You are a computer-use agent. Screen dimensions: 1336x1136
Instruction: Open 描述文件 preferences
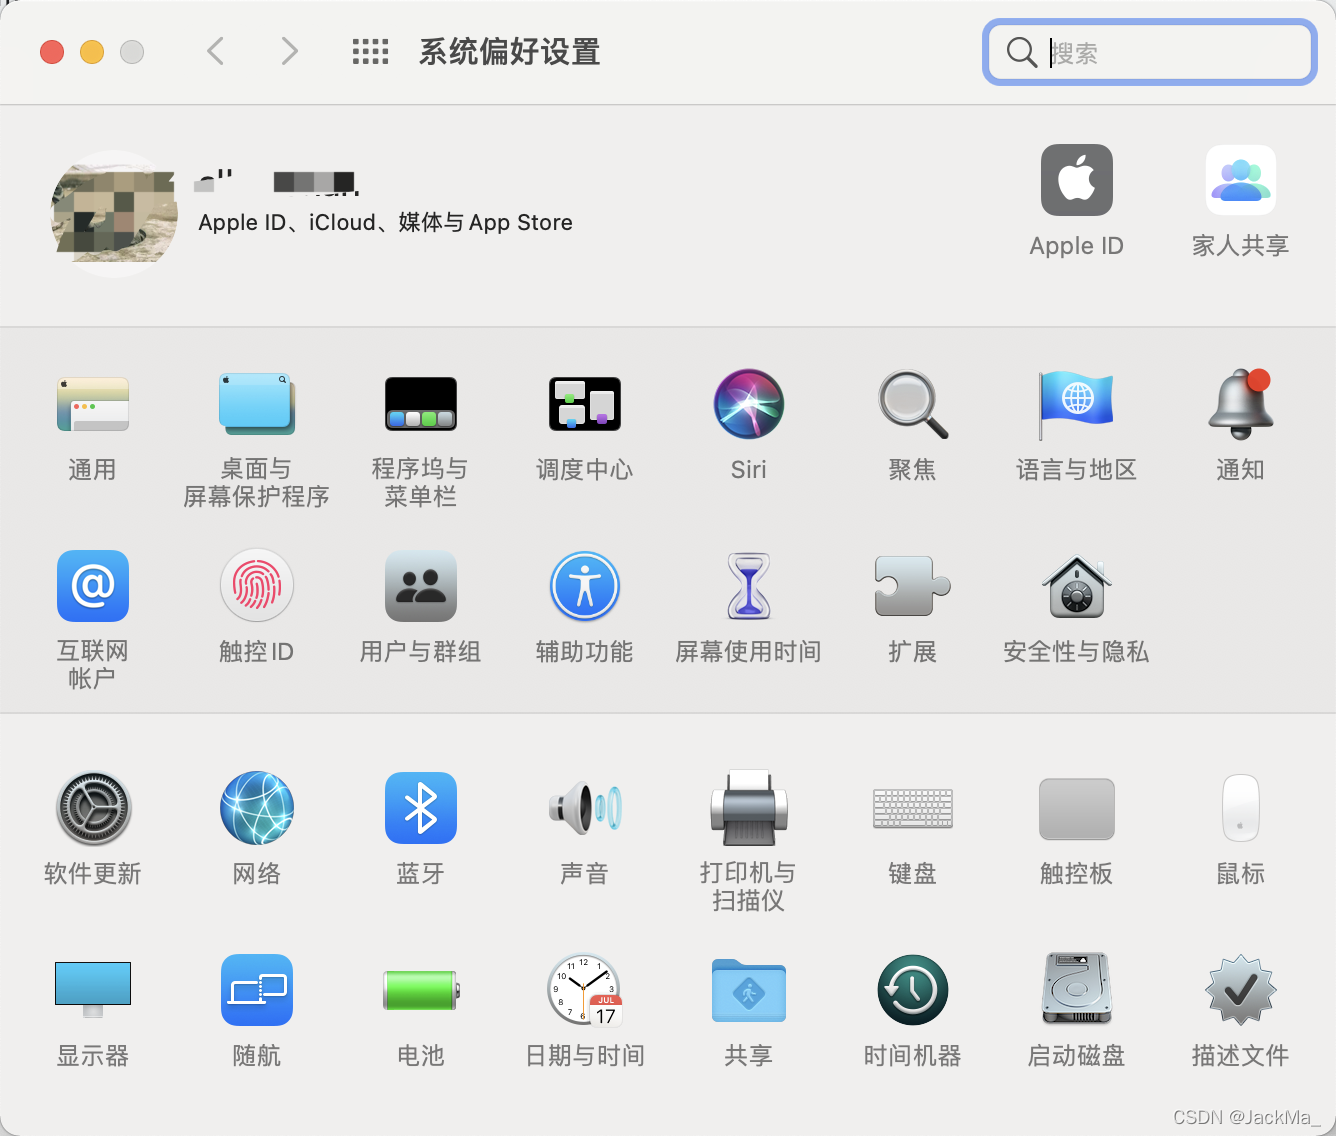pyautogui.click(x=1240, y=990)
